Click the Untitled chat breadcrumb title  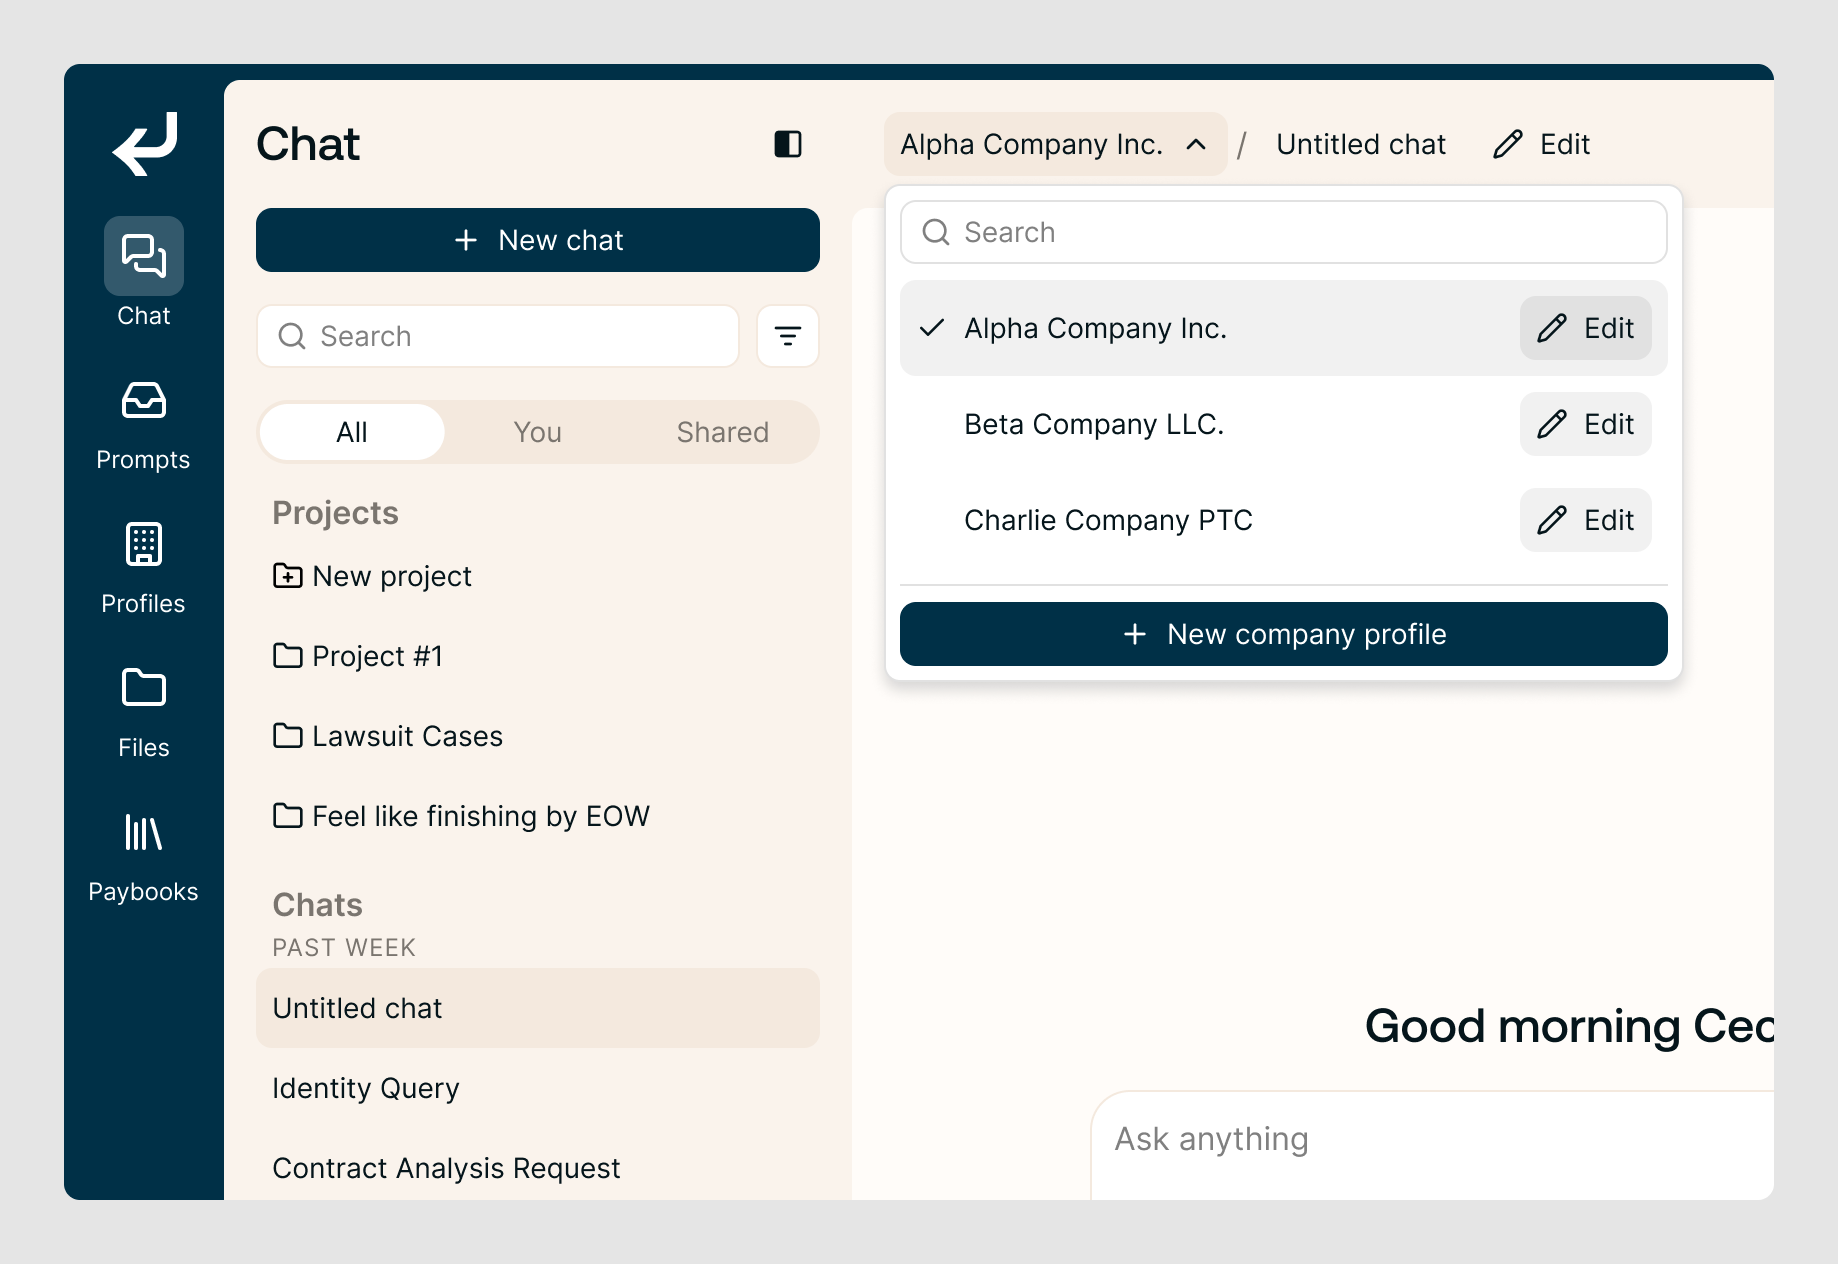click(1361, 144)
